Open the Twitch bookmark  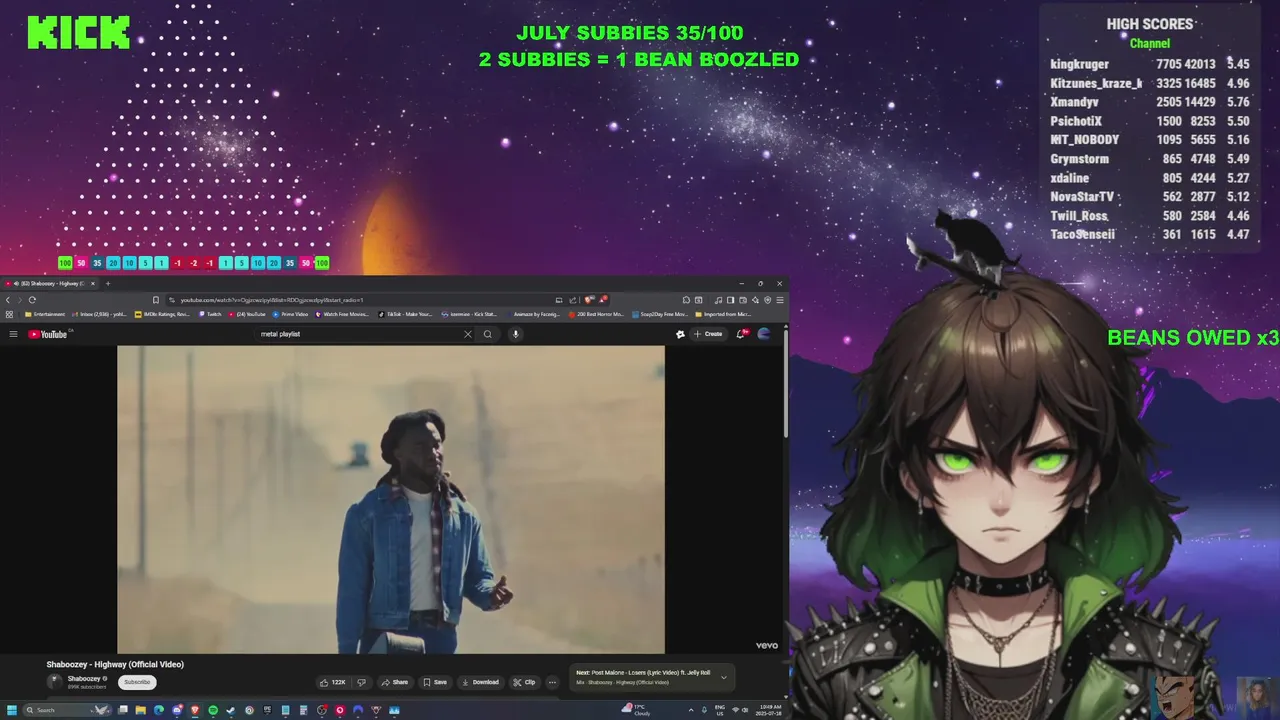210,314
